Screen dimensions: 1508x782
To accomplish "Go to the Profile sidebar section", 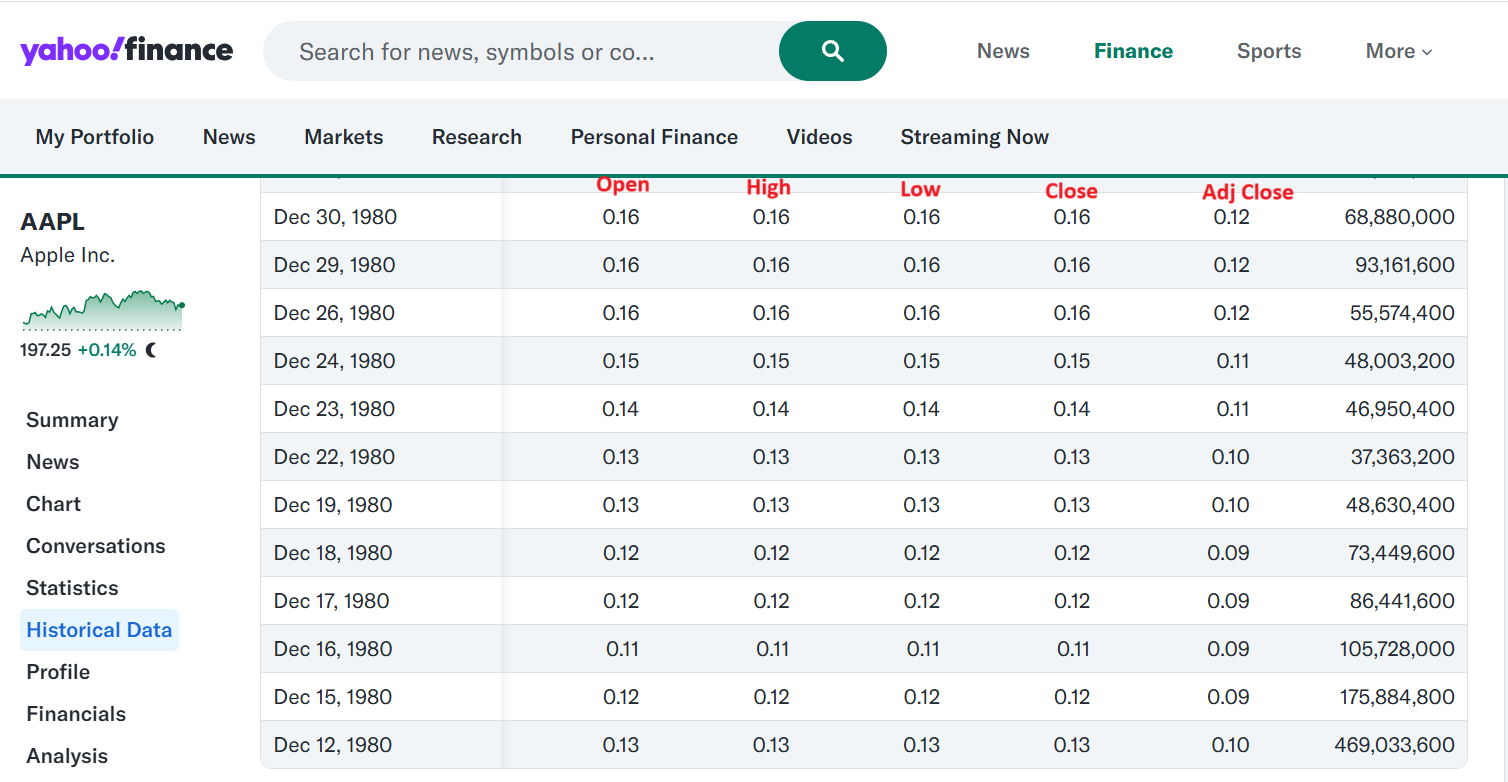I will (x=58, y=672).
